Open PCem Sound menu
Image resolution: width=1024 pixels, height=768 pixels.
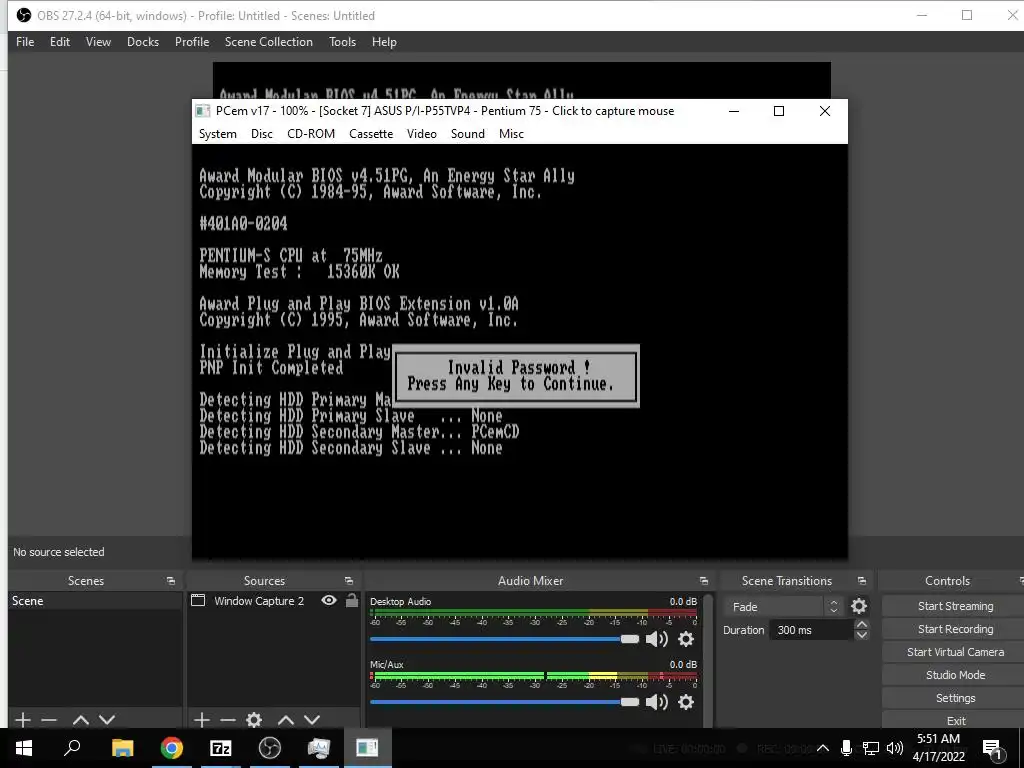coord(468,134)
